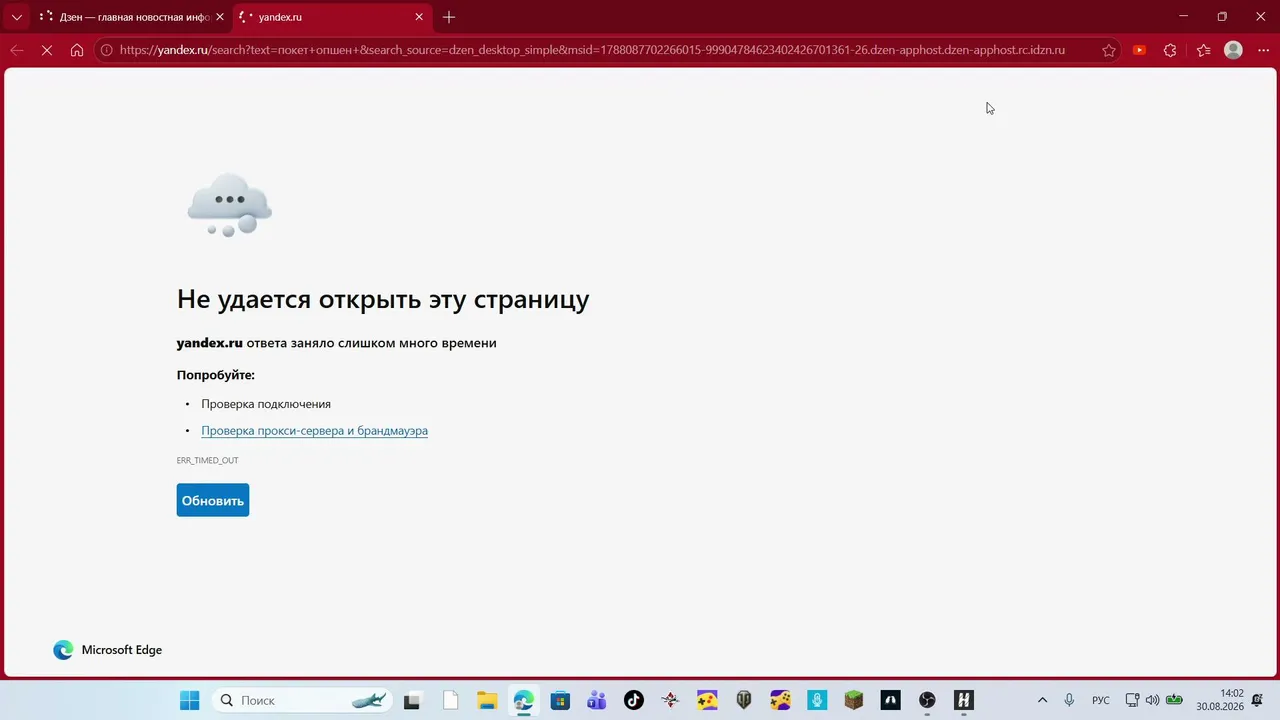The width and height of the screenshot is (1280, 720).
Task: Click the Microsoft Edge taskbar icon
Action: coord(523,700)
